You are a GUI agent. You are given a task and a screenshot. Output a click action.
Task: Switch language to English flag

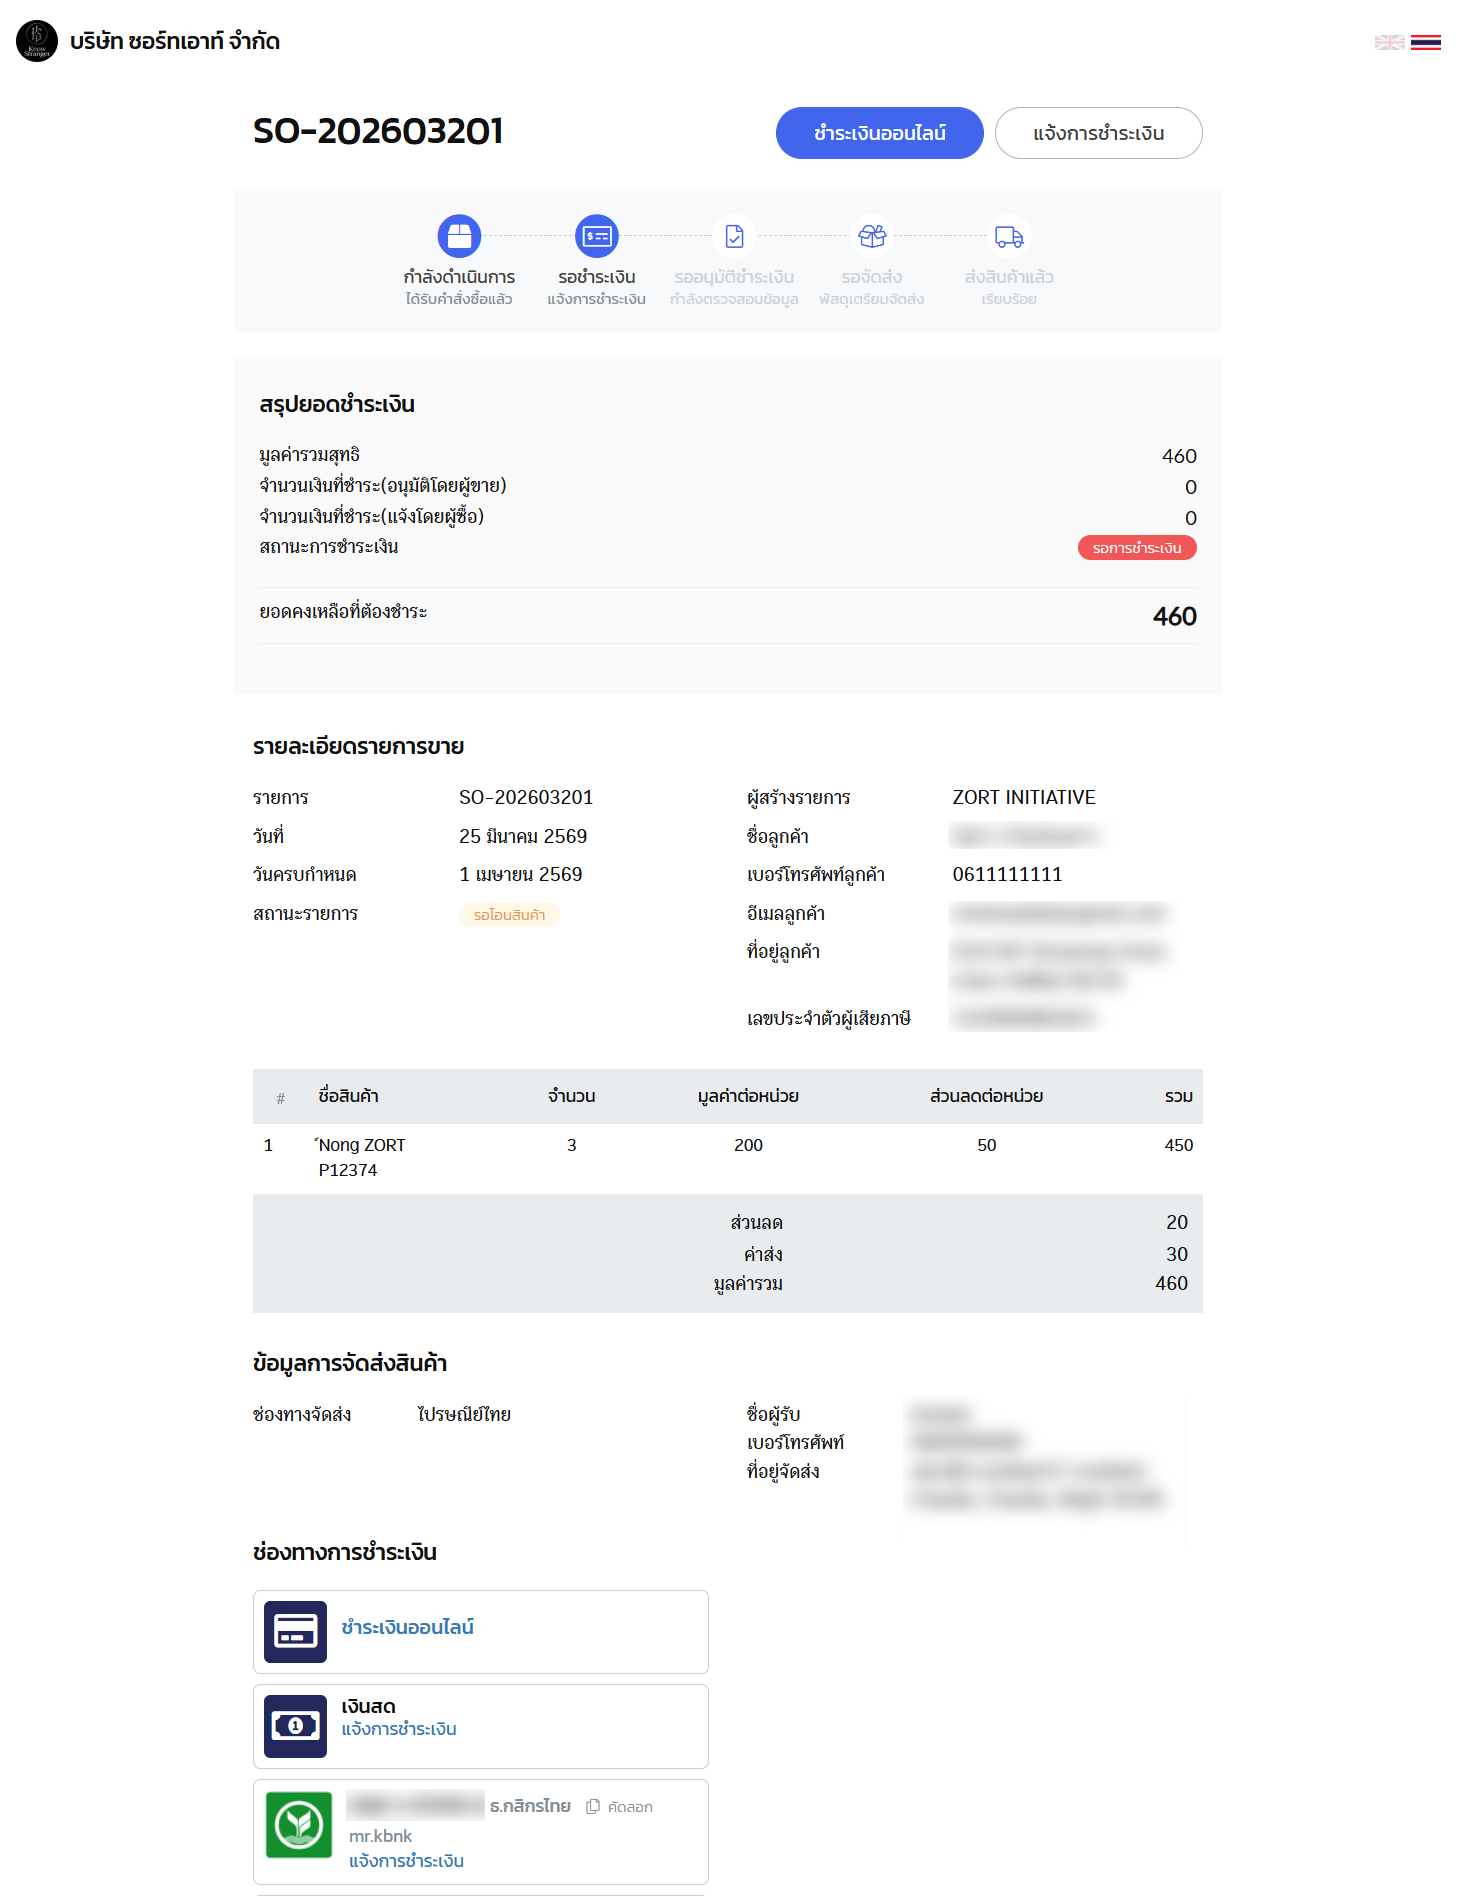tap(1389, 42)
